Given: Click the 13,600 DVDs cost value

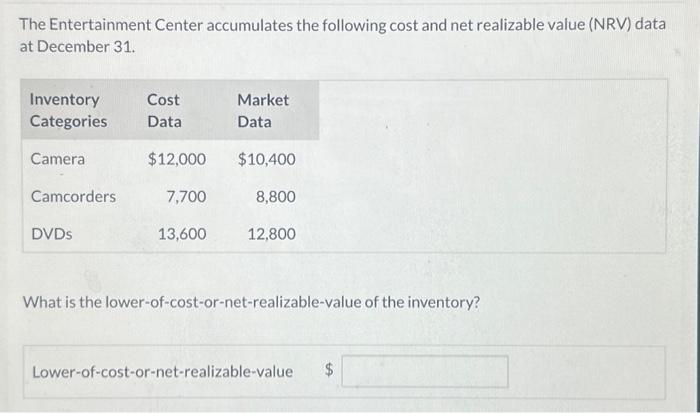Looking at the screenshot, I should tap(182, 234).
